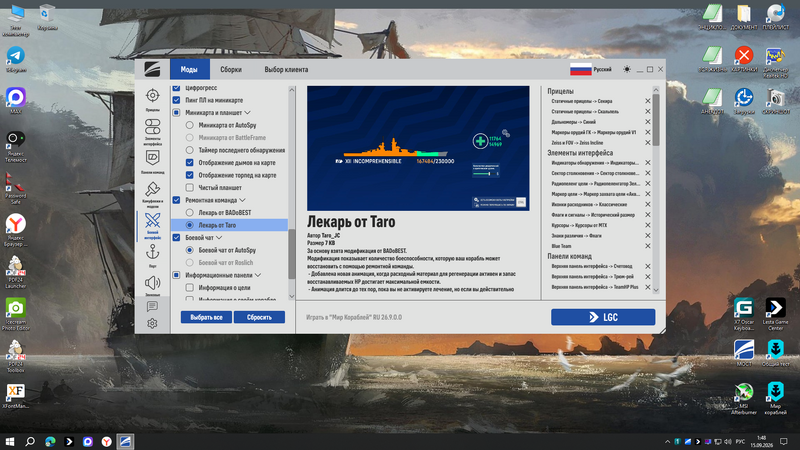Collapse the Боевой чат chevron
This screenshot has width=800, height=450.
tap(219, 237)
